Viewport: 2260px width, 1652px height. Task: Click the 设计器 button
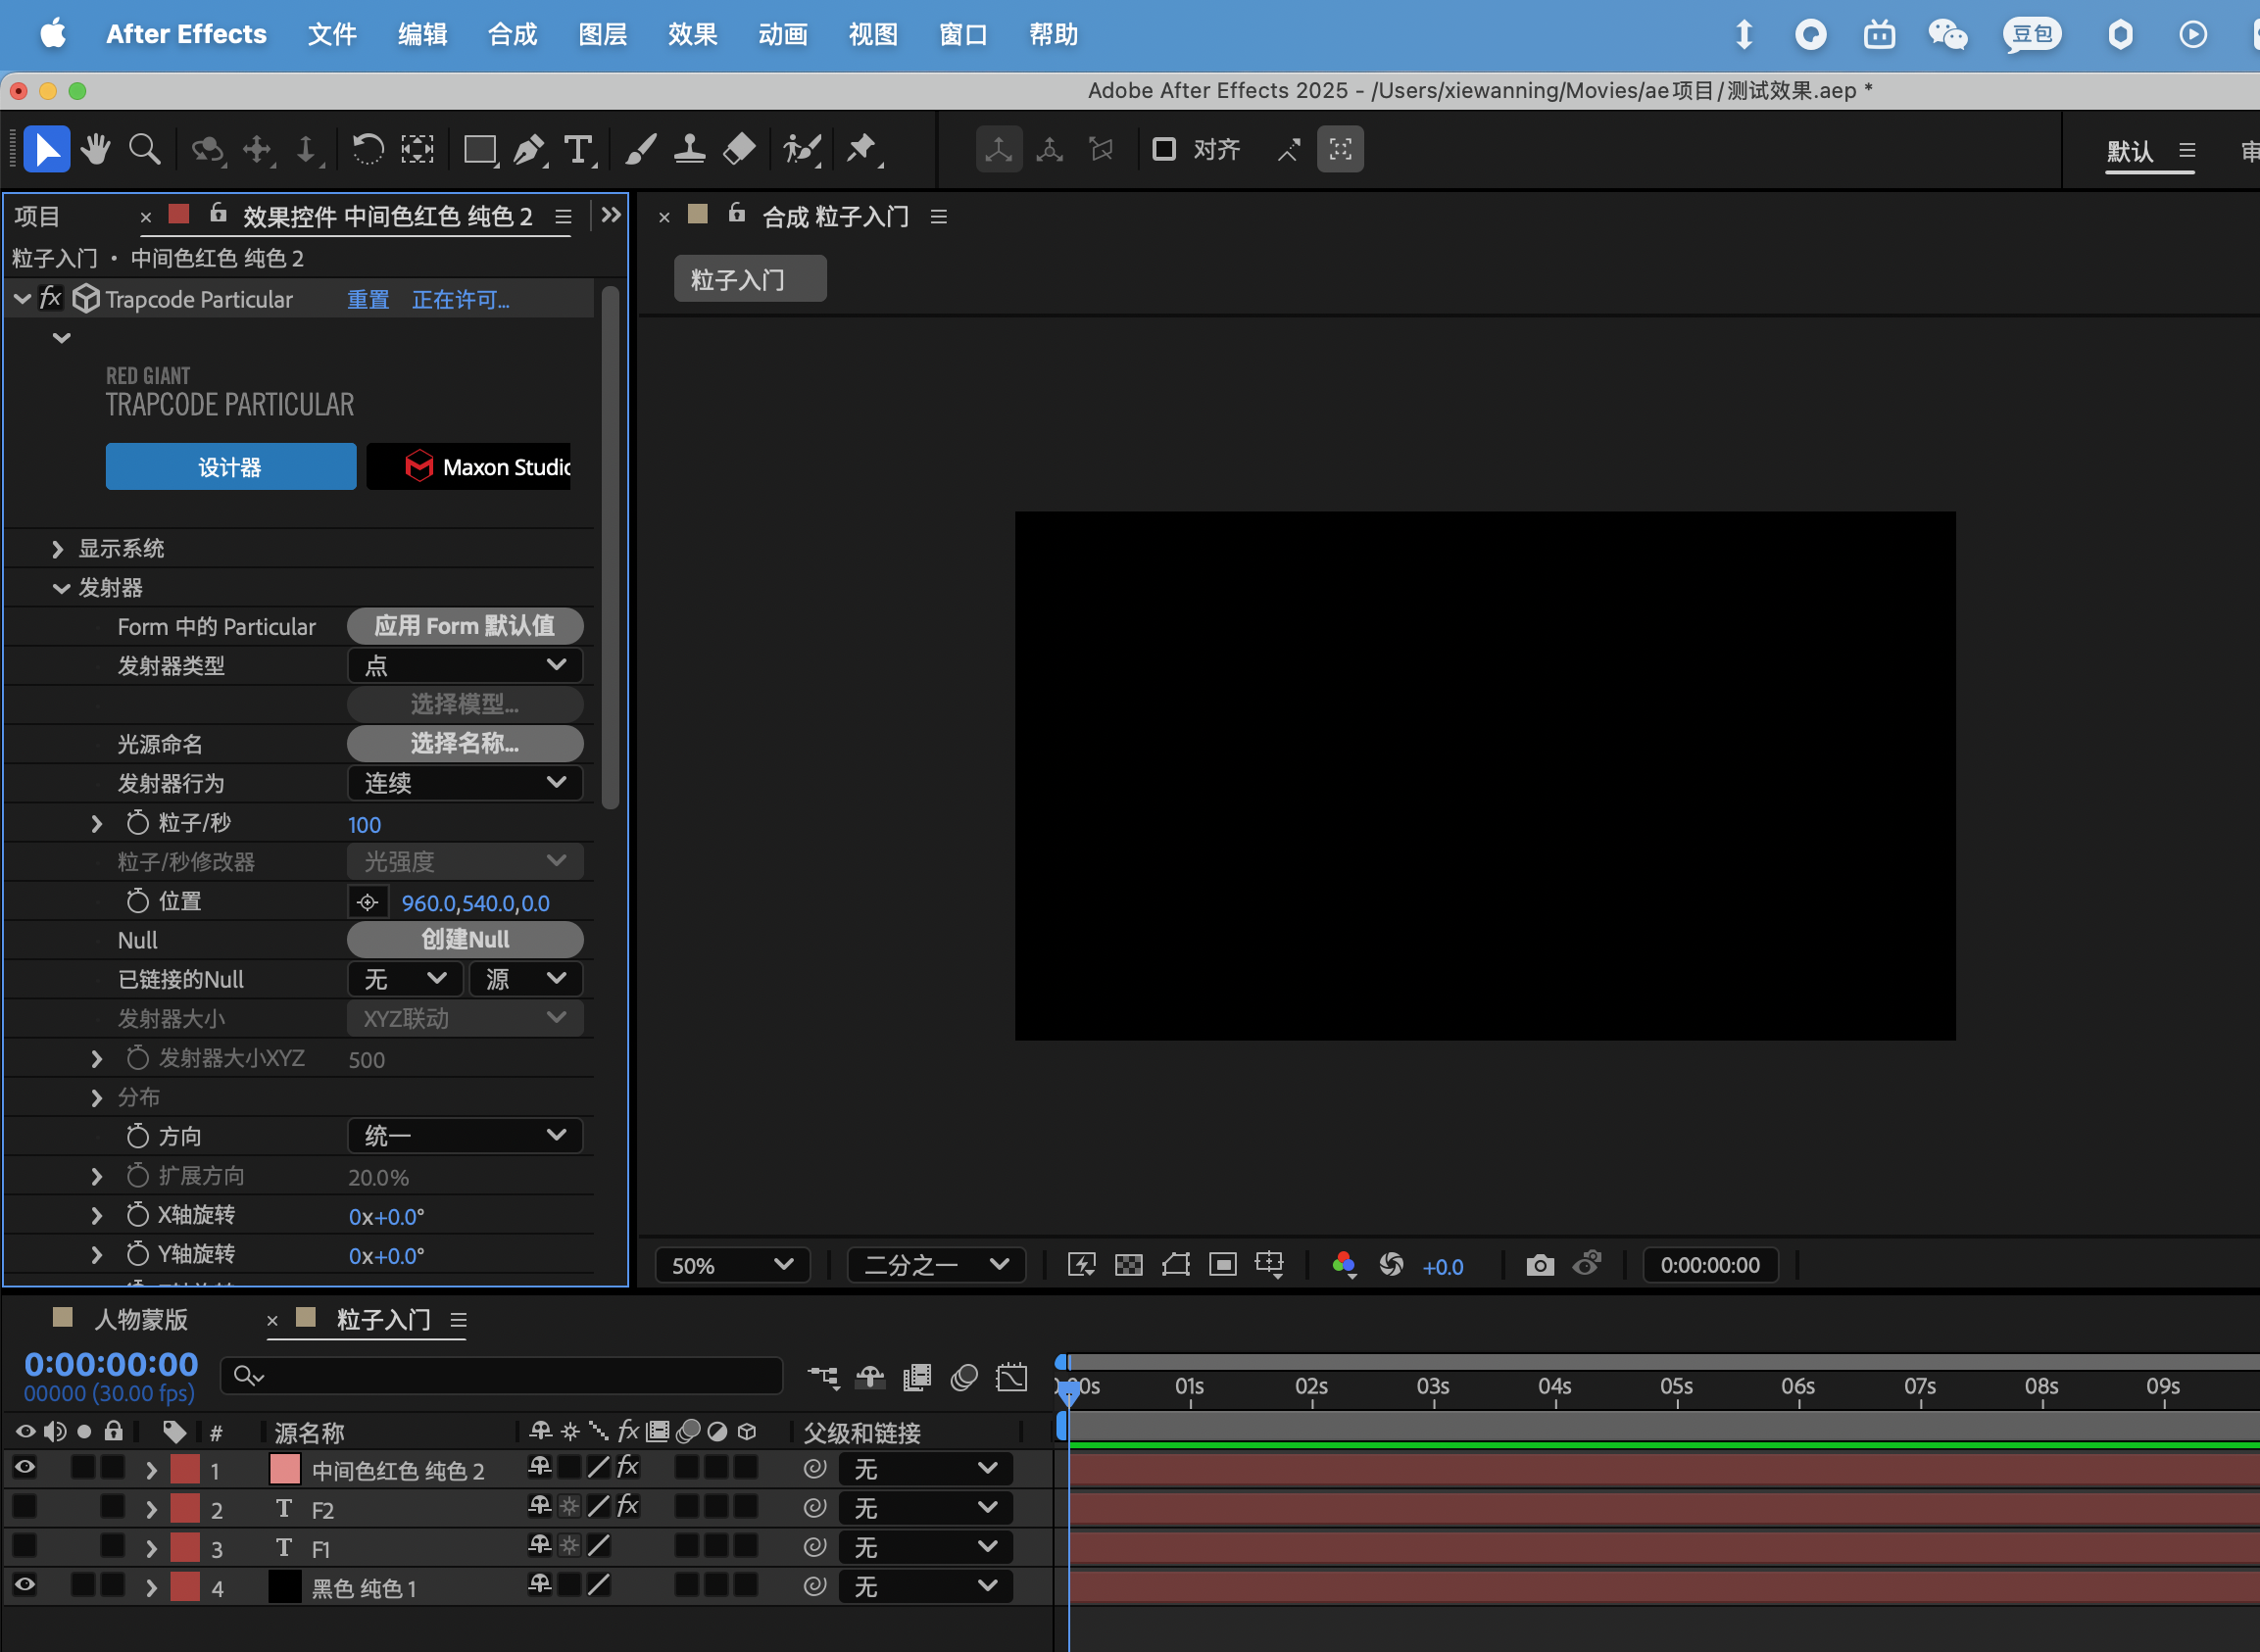click(231, 467)
